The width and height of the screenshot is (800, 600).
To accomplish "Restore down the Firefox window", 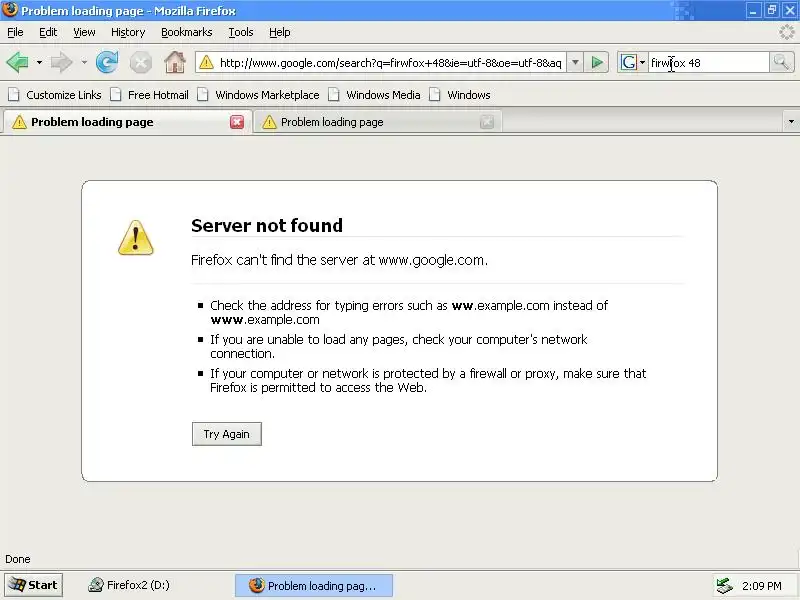I will pos(771,11).
